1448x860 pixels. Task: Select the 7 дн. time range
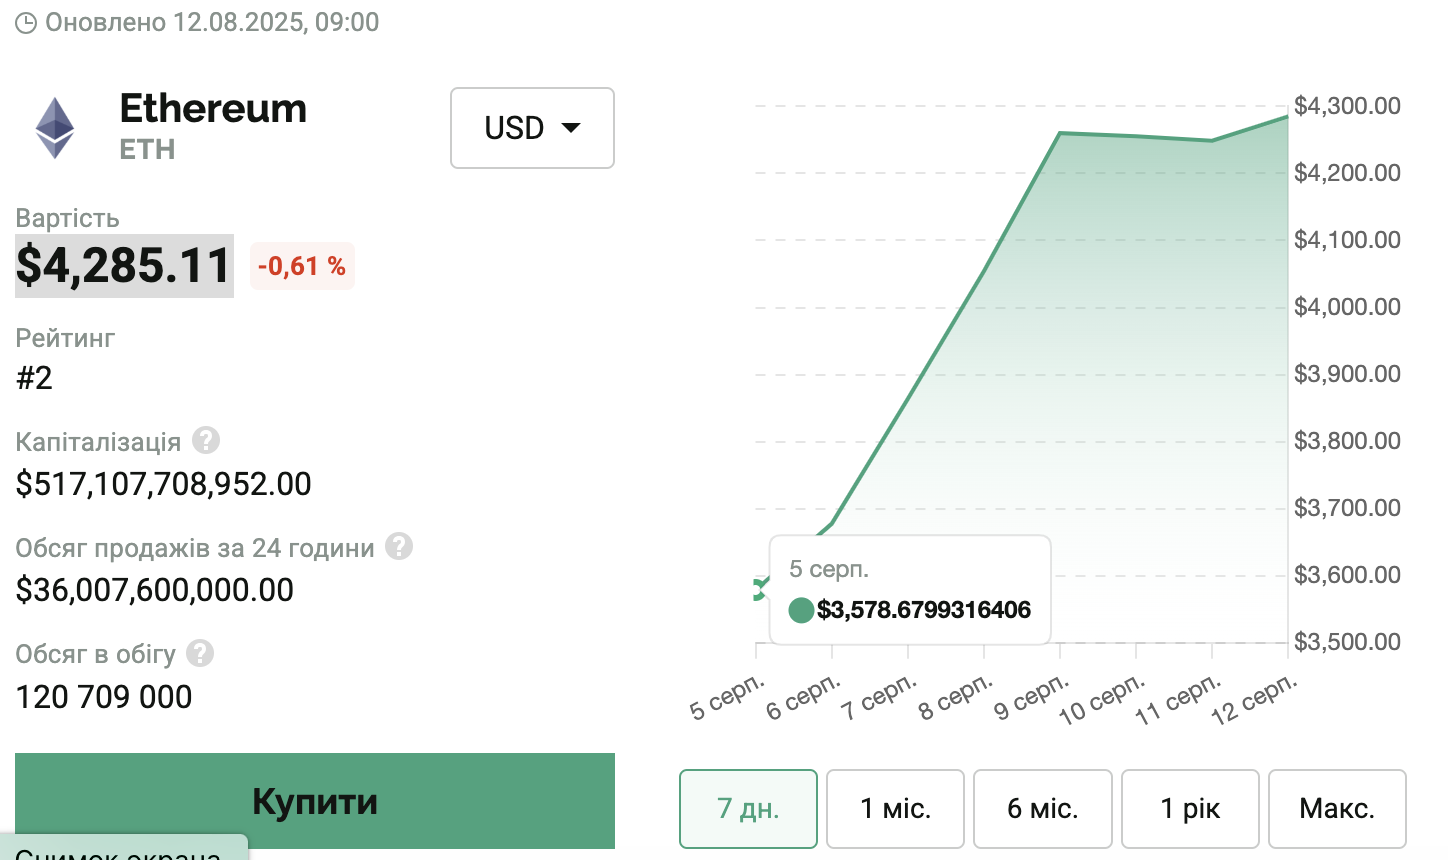tap(748, 808)
